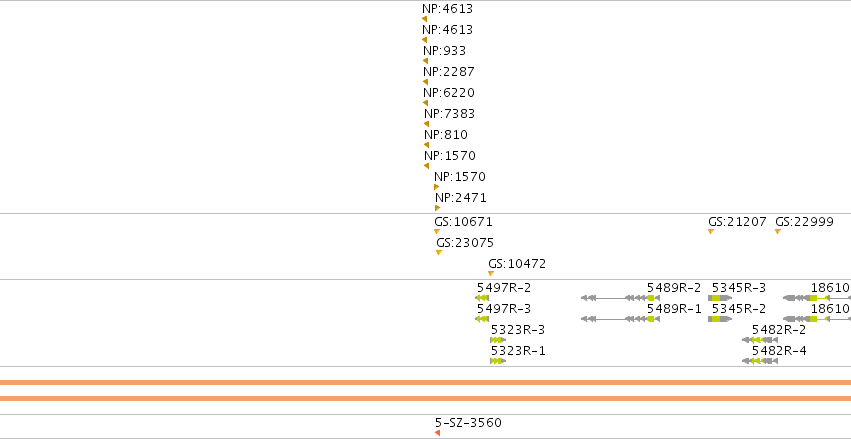Select the NP:2287 insertion marker triangle

(x=425, y=82)
